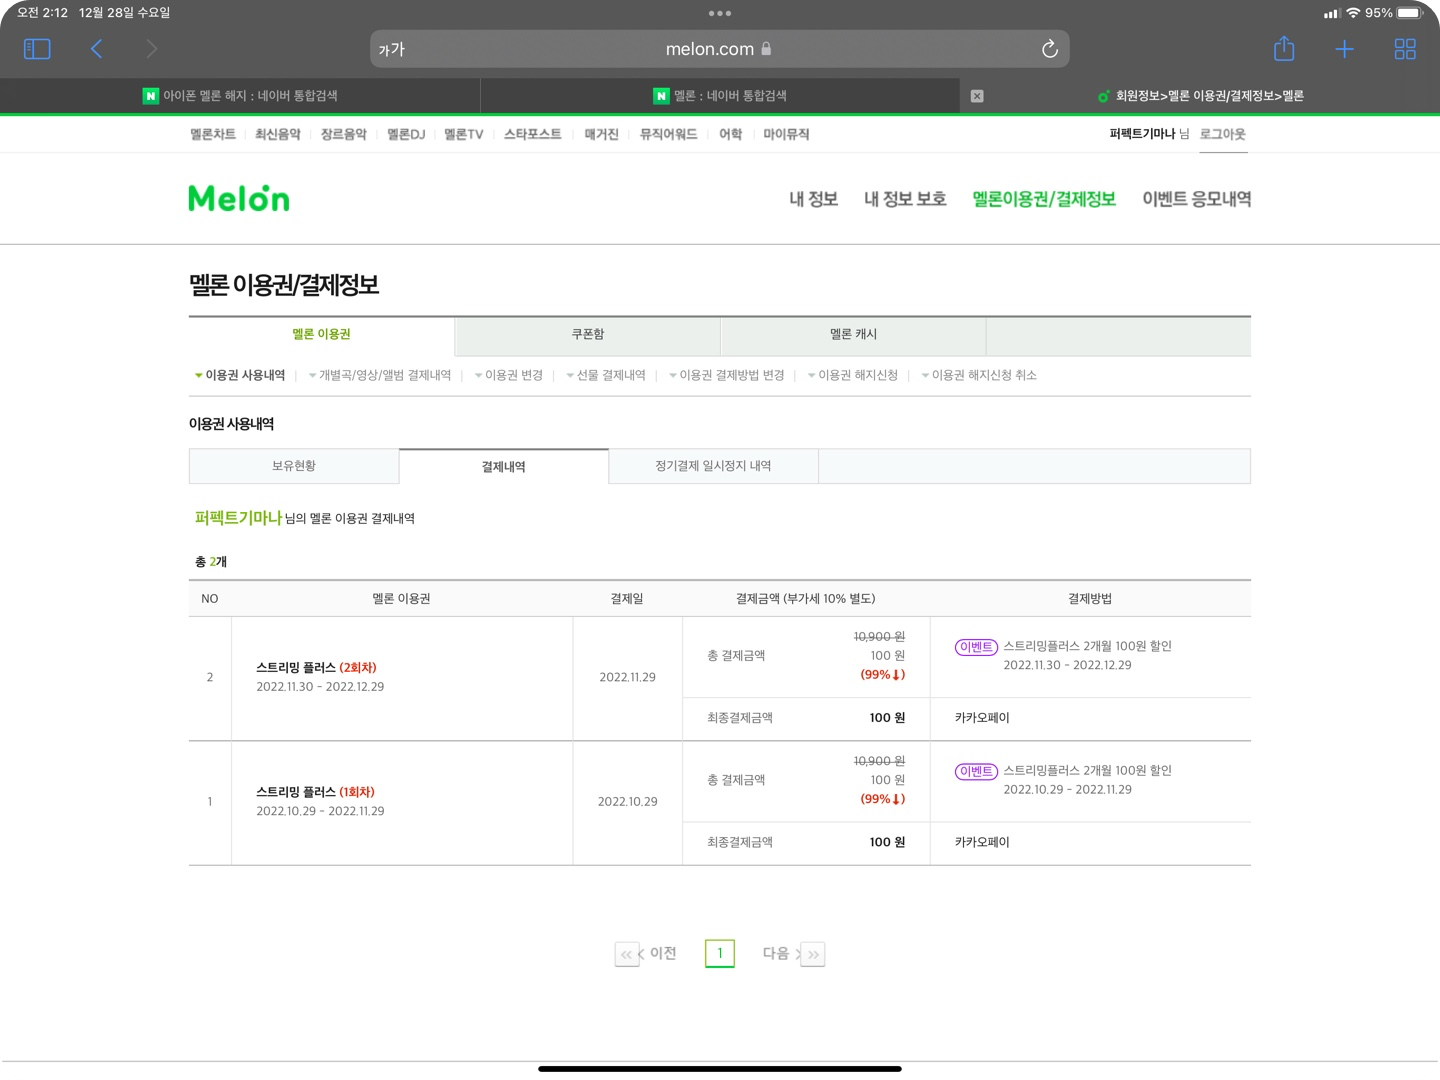Viewport: 1440px width, 1080px height.
Task: Open 어학 in top navigation
Action: [730, 134]
